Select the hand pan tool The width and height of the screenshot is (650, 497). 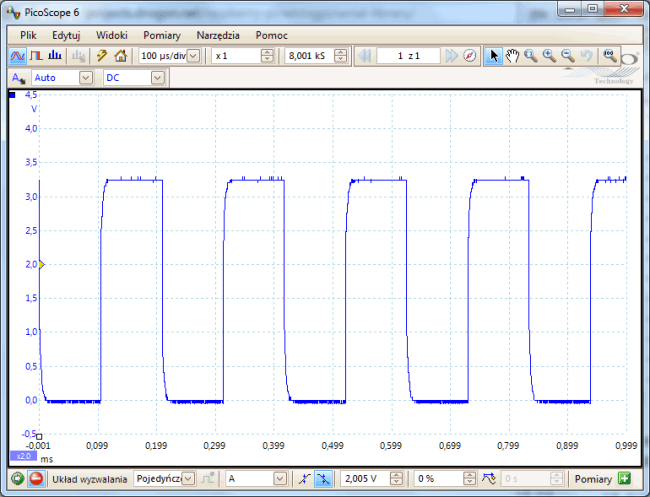click(512, 56)
